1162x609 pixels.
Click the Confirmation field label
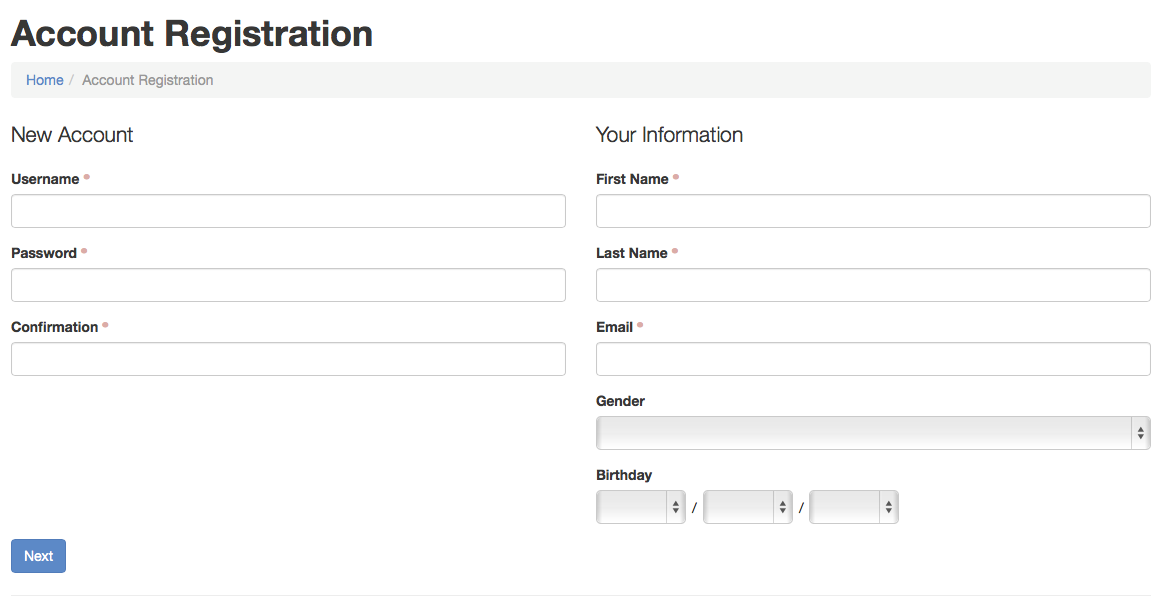coord(54,327)
